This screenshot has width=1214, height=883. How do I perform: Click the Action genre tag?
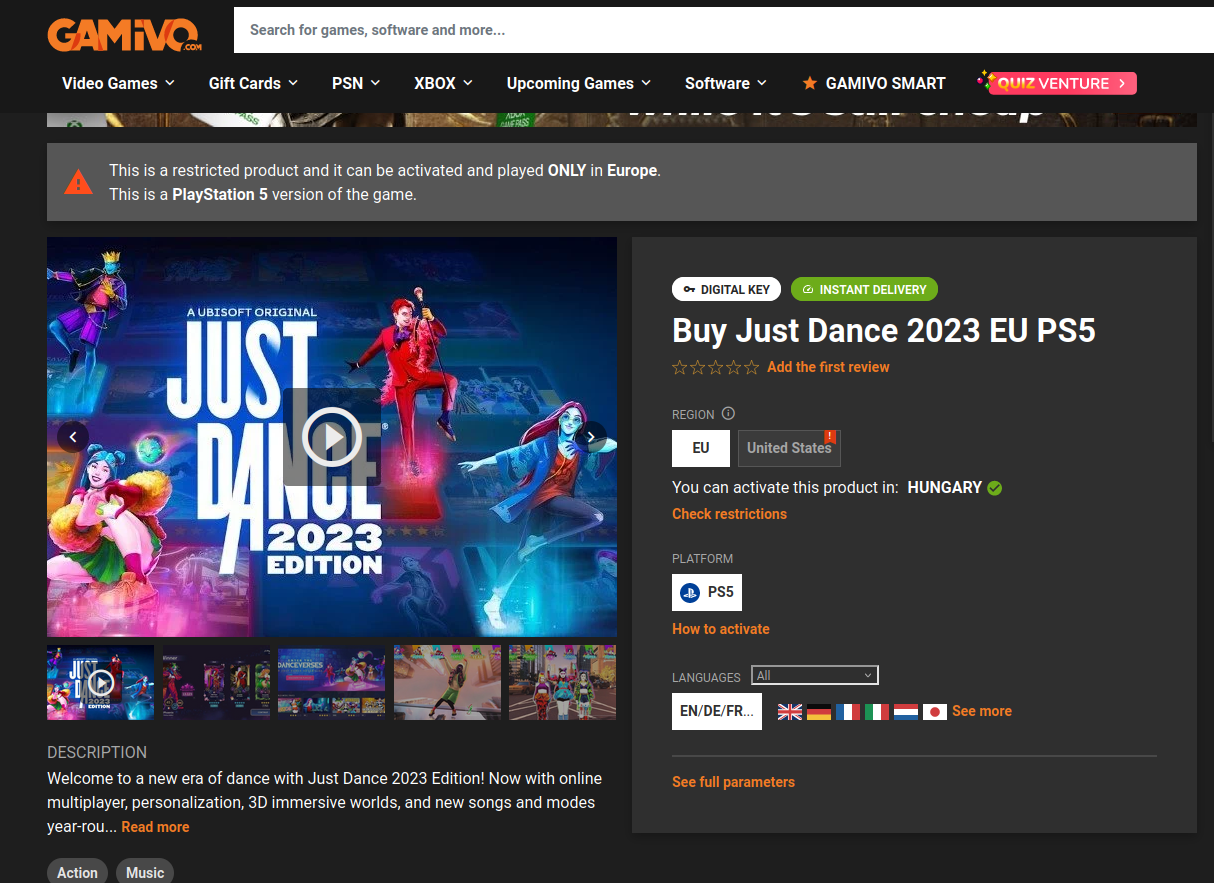point(77,872)
